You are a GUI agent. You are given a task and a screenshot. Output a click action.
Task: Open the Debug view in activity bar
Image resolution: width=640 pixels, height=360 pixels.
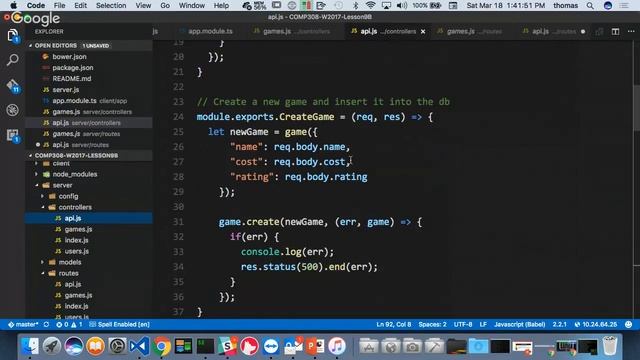coord(13,110)
